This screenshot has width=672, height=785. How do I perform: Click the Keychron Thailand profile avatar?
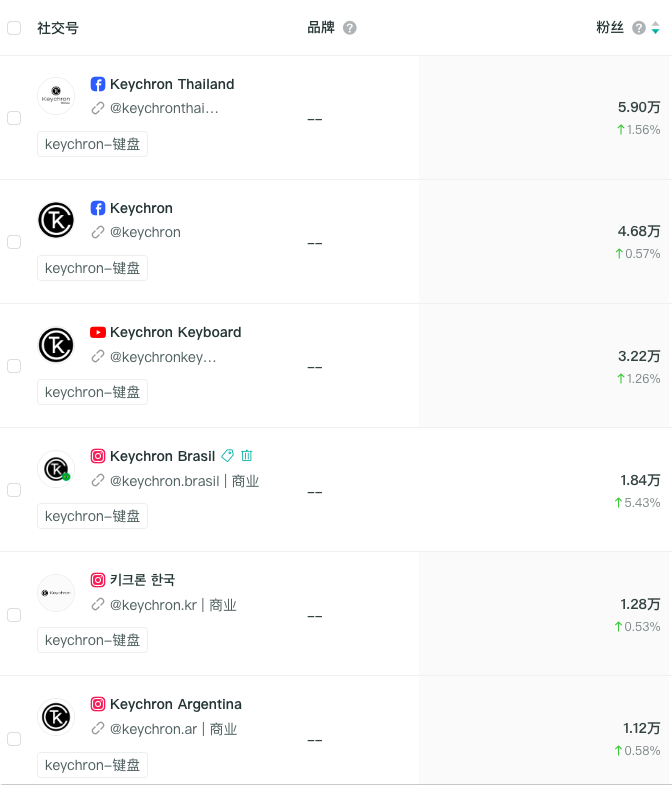(56, 96)
